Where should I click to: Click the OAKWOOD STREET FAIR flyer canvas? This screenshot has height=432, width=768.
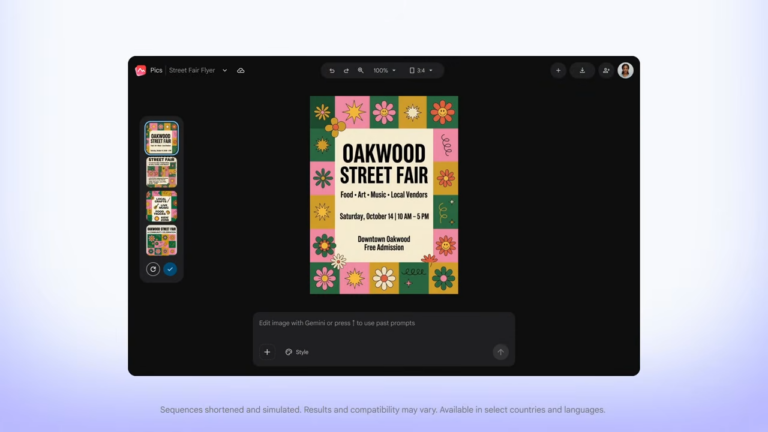pyautogui.click(x=384, y=195)
